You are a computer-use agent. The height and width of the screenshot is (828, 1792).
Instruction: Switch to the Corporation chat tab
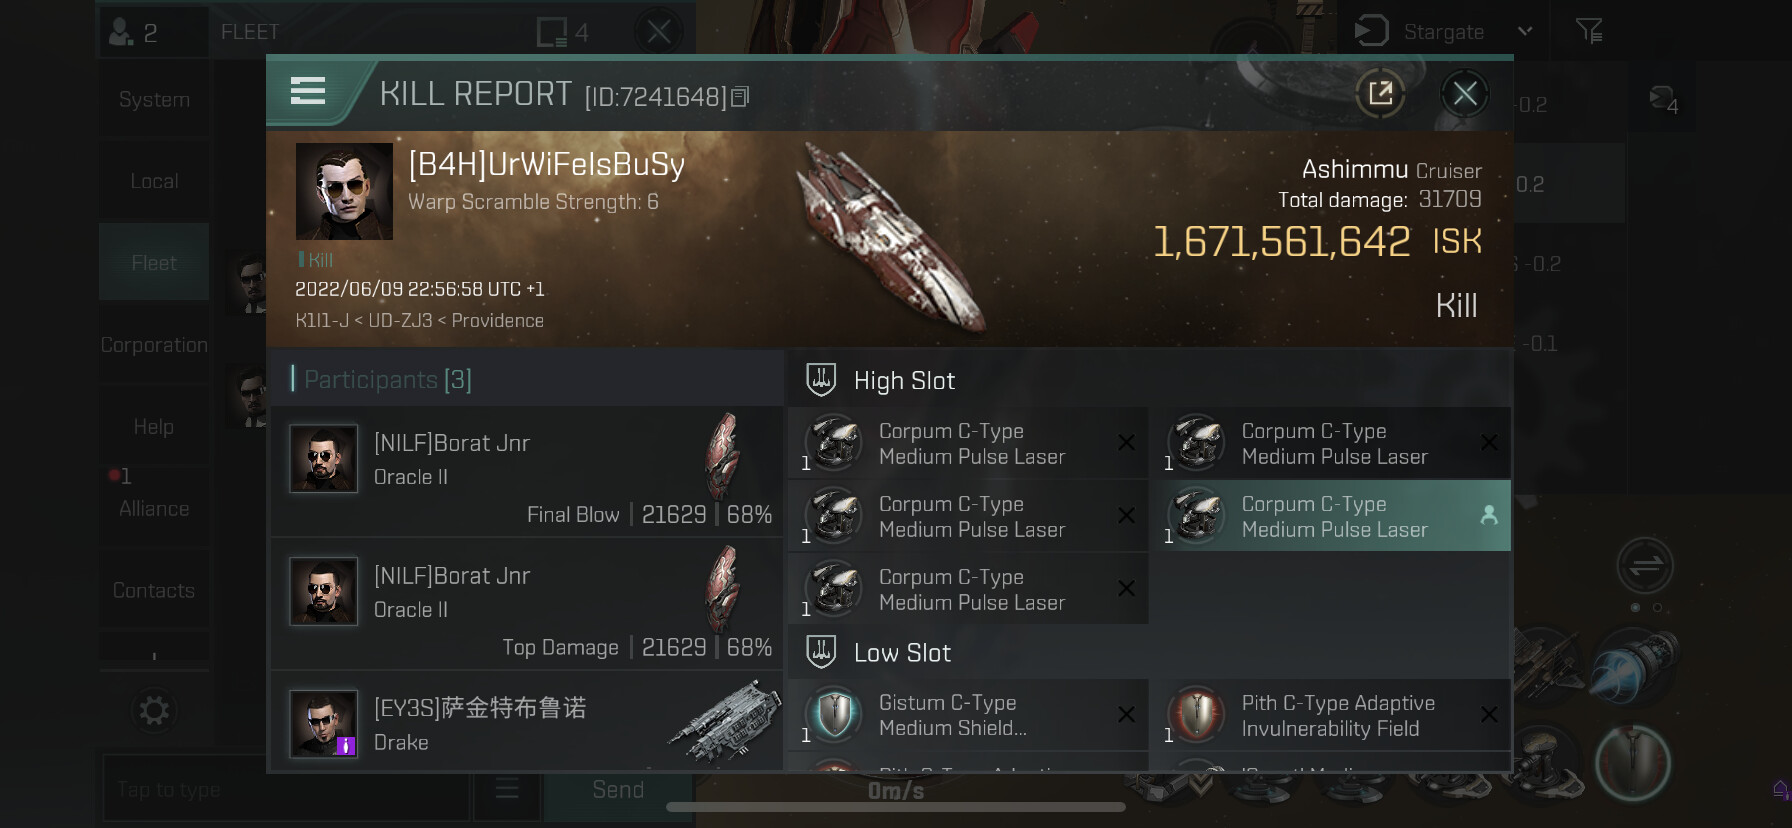click(x=154, y=345)
